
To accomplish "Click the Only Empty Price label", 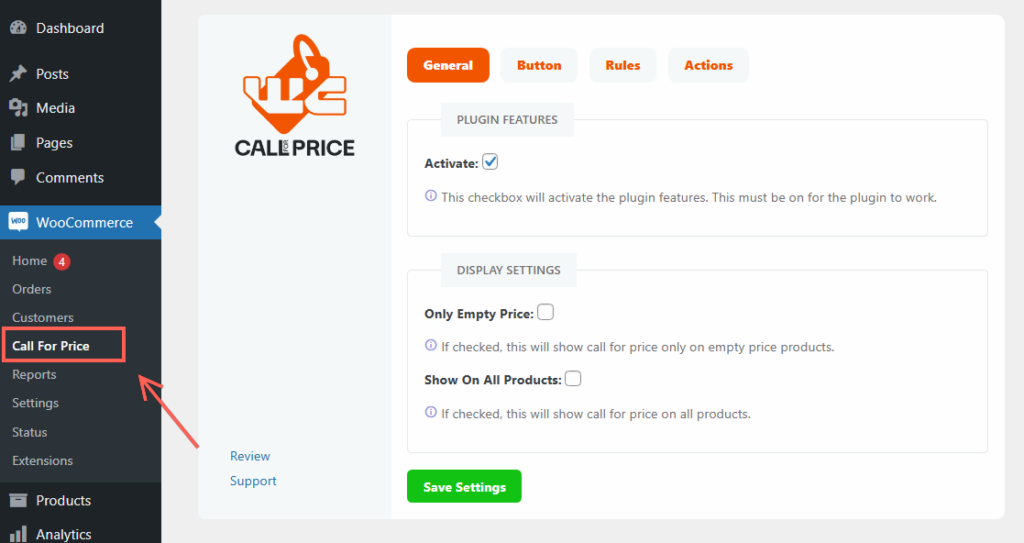I will click(x=479, y=314).
